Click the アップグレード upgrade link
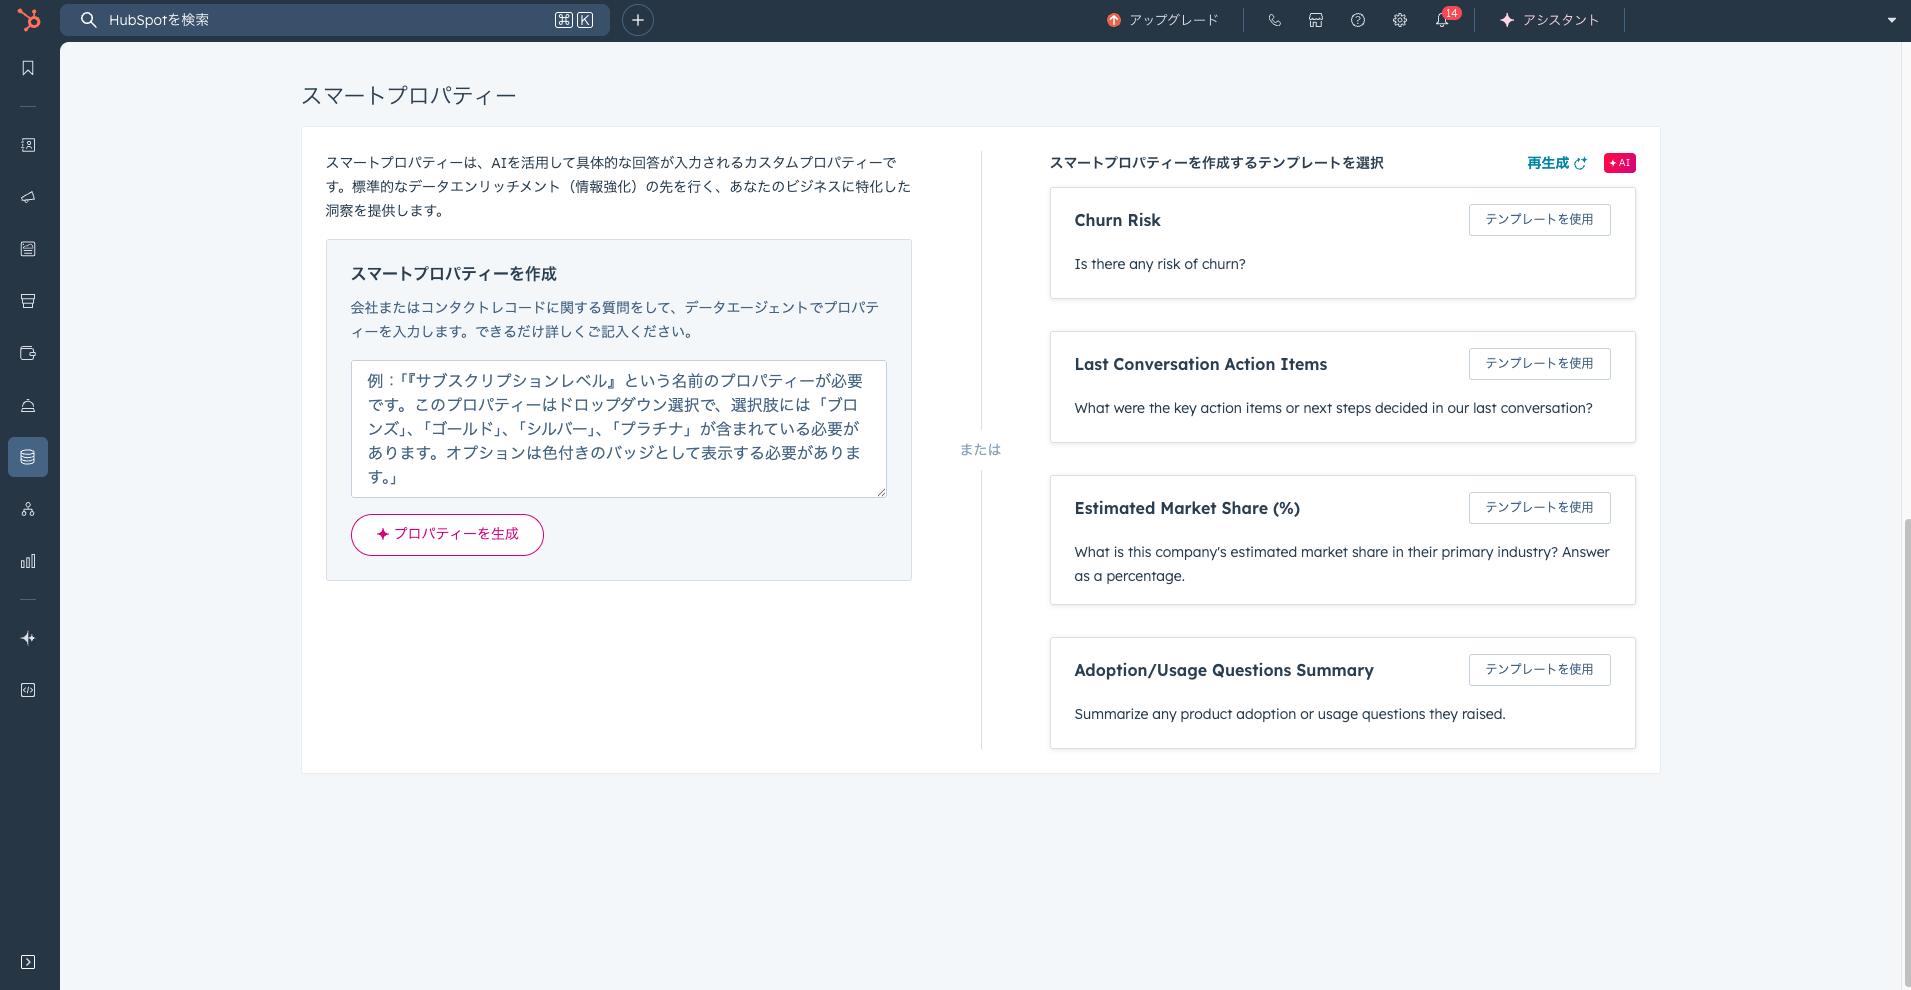Viewport: 1911px width, 990px height. click(x=1163, y=20)
